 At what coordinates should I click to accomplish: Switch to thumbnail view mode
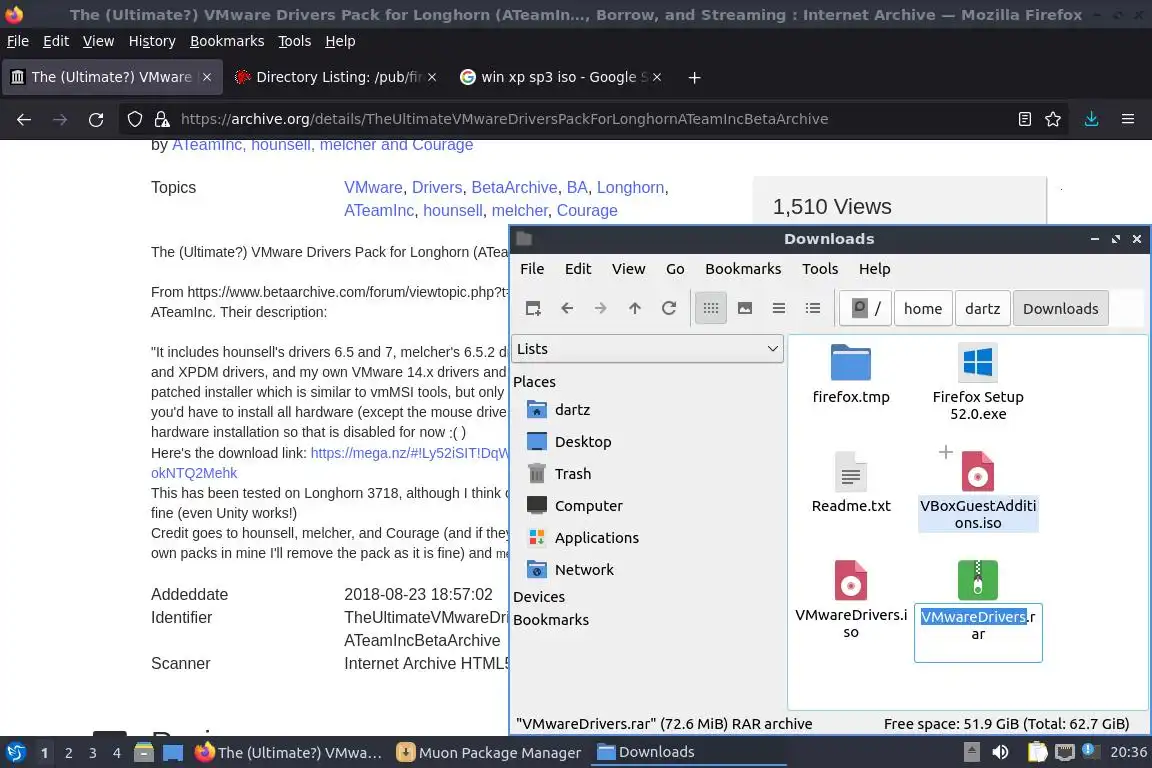pyautogui.click(x=745, y=308)
